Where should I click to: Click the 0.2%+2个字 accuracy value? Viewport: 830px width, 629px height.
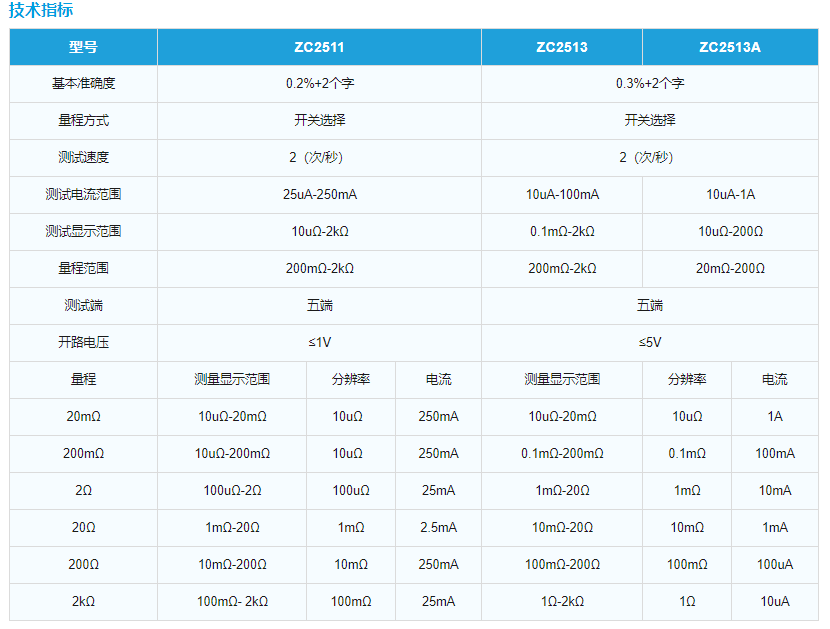(x=320, y=84)
